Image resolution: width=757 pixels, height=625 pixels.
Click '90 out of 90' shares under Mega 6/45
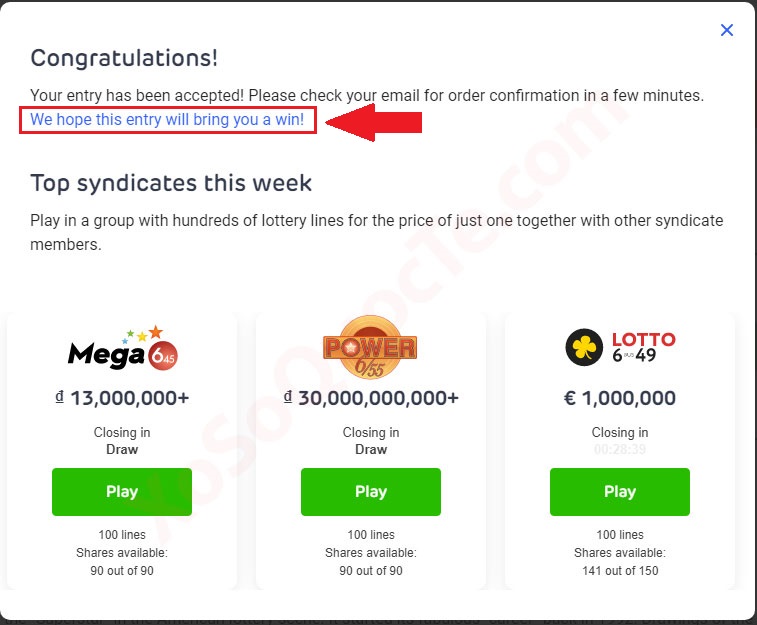pyautogui.click(x=122, y=571)
